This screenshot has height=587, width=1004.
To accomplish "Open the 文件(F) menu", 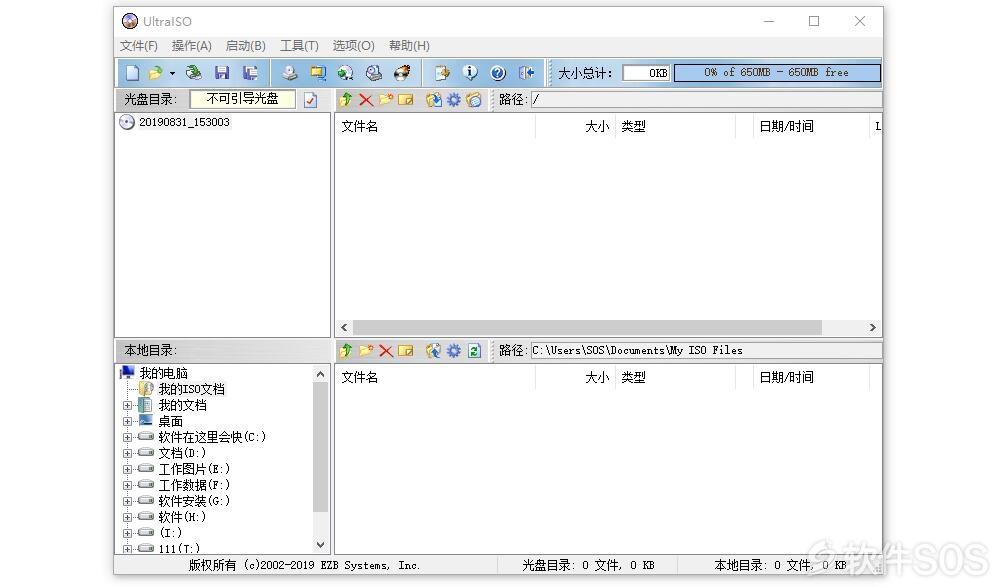I will coord(138,46).
